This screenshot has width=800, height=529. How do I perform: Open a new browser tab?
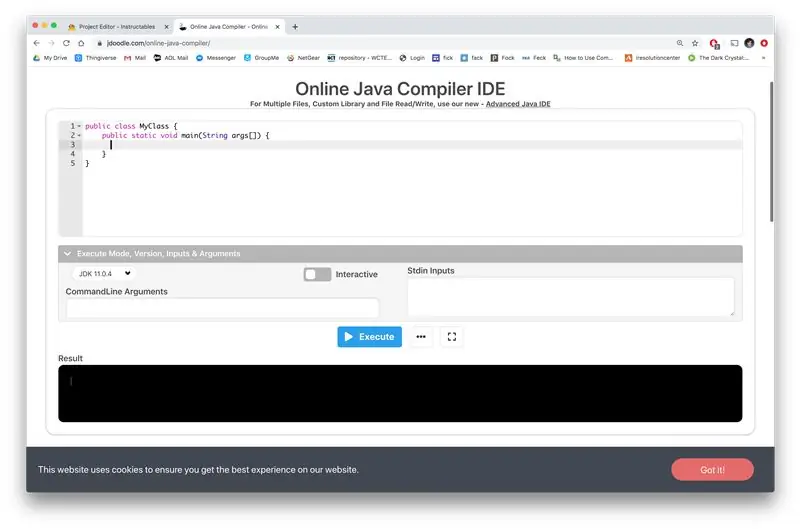point(295,27)
